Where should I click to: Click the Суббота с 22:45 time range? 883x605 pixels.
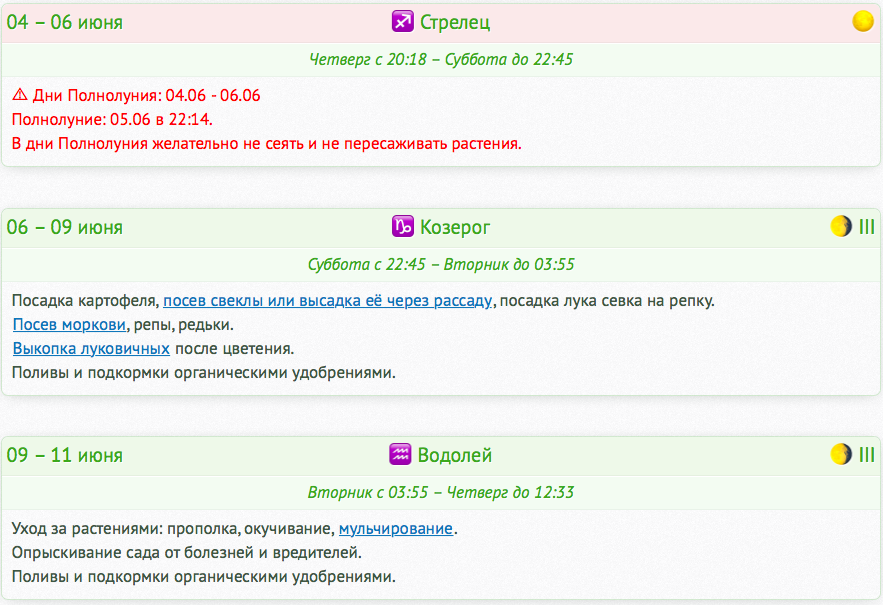point(441,265)
